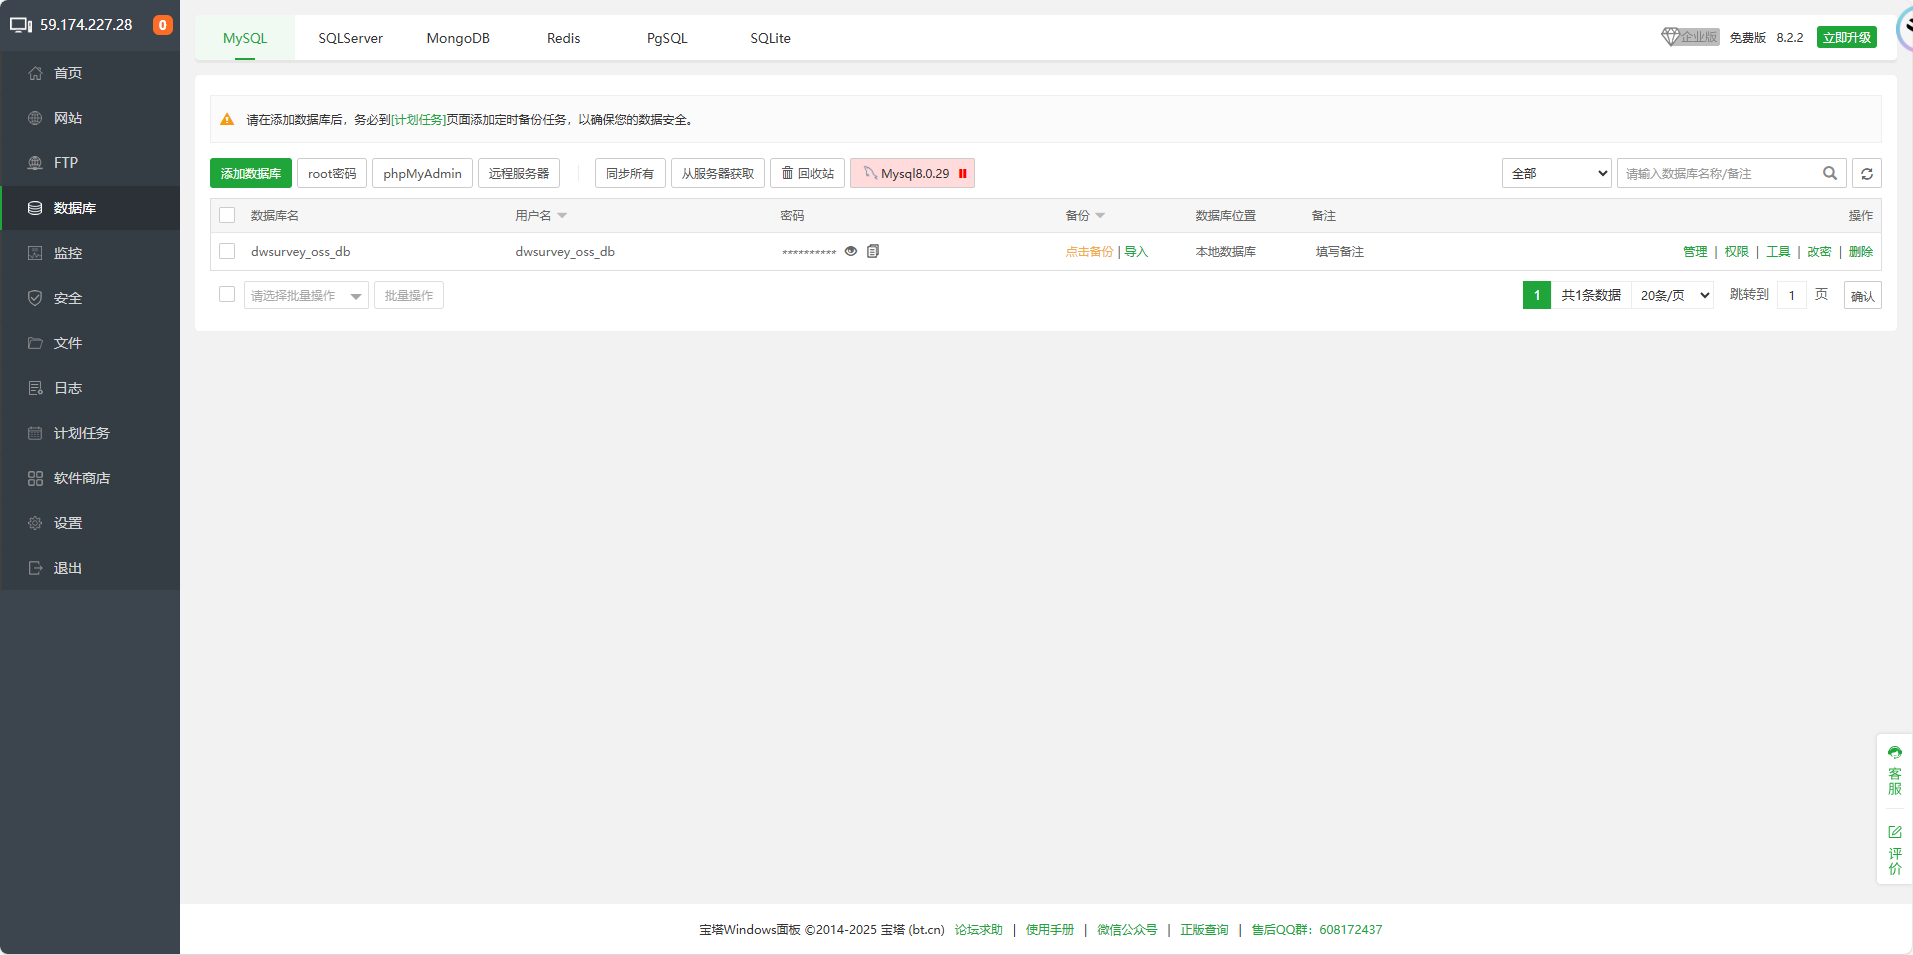
Task: Click the refresh database list icon
Action: pyautogui.click(x=1866, y=174)
